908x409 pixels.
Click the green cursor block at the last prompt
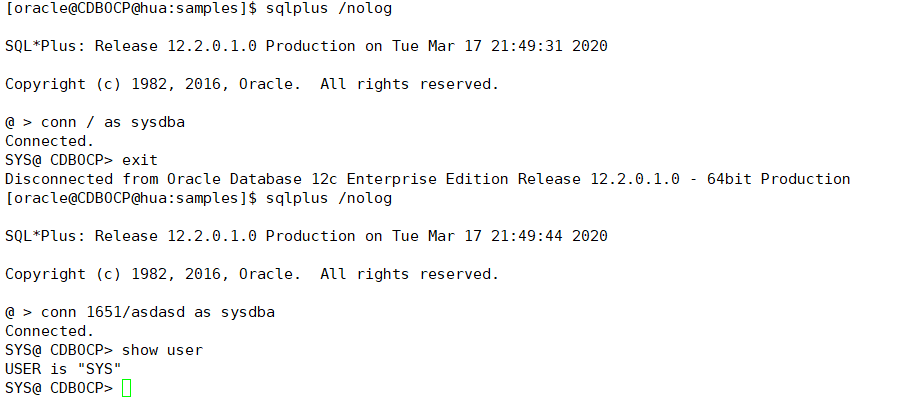(x=126, y=388)
